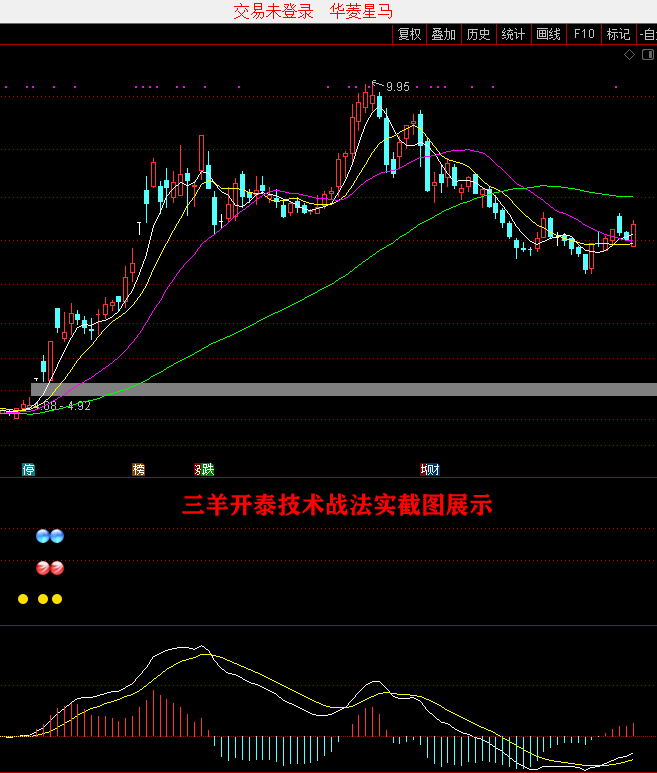Click the 榜 event marker icon

(138, 469)
